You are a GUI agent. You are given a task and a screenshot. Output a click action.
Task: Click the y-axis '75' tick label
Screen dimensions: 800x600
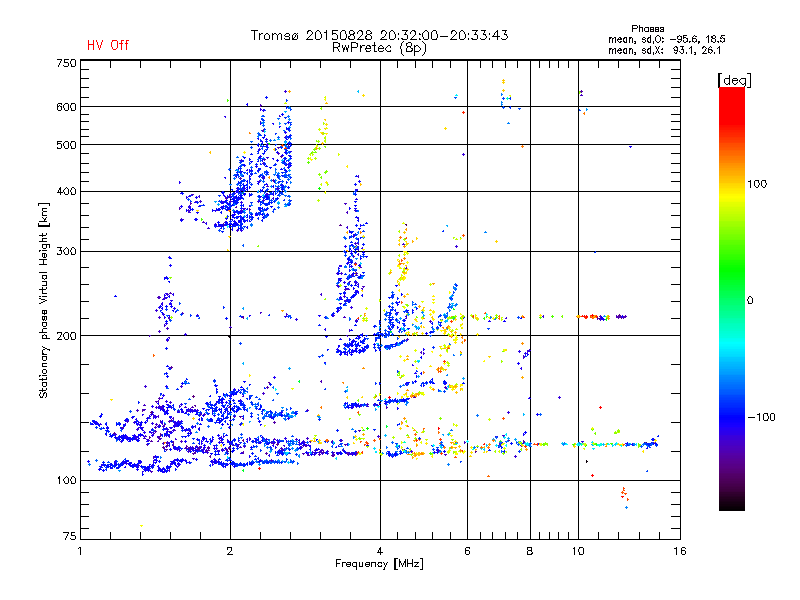[x=70, y=536]
